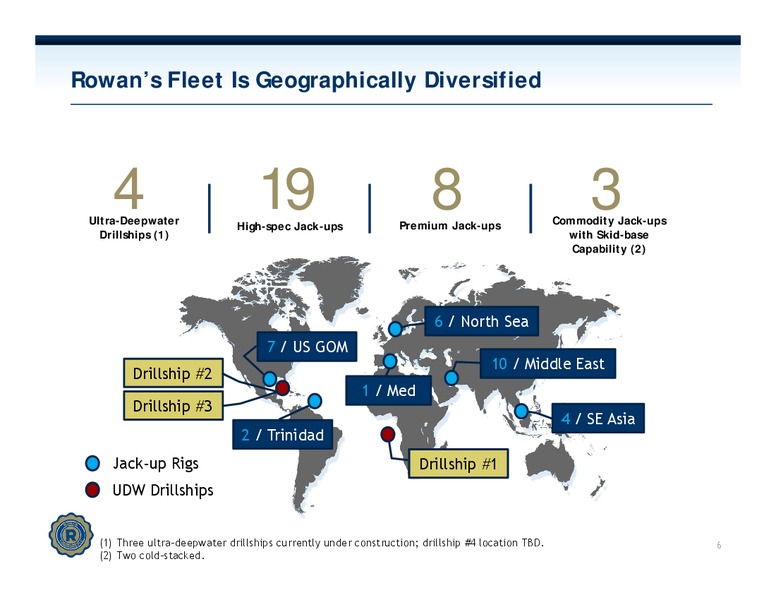
Task: Click footnote (2) 'Two cold-stacked.'
Action: pos(152,555)
